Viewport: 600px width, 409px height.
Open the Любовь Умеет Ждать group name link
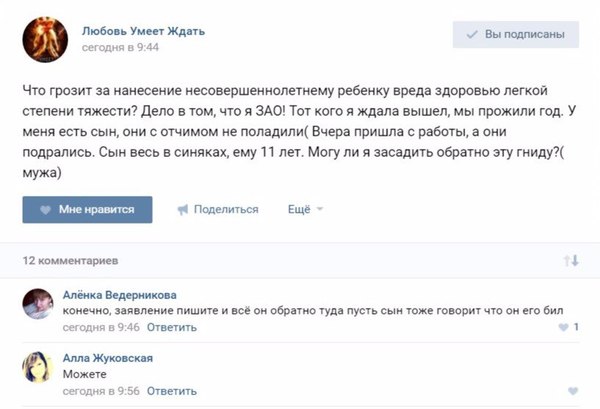143,31
